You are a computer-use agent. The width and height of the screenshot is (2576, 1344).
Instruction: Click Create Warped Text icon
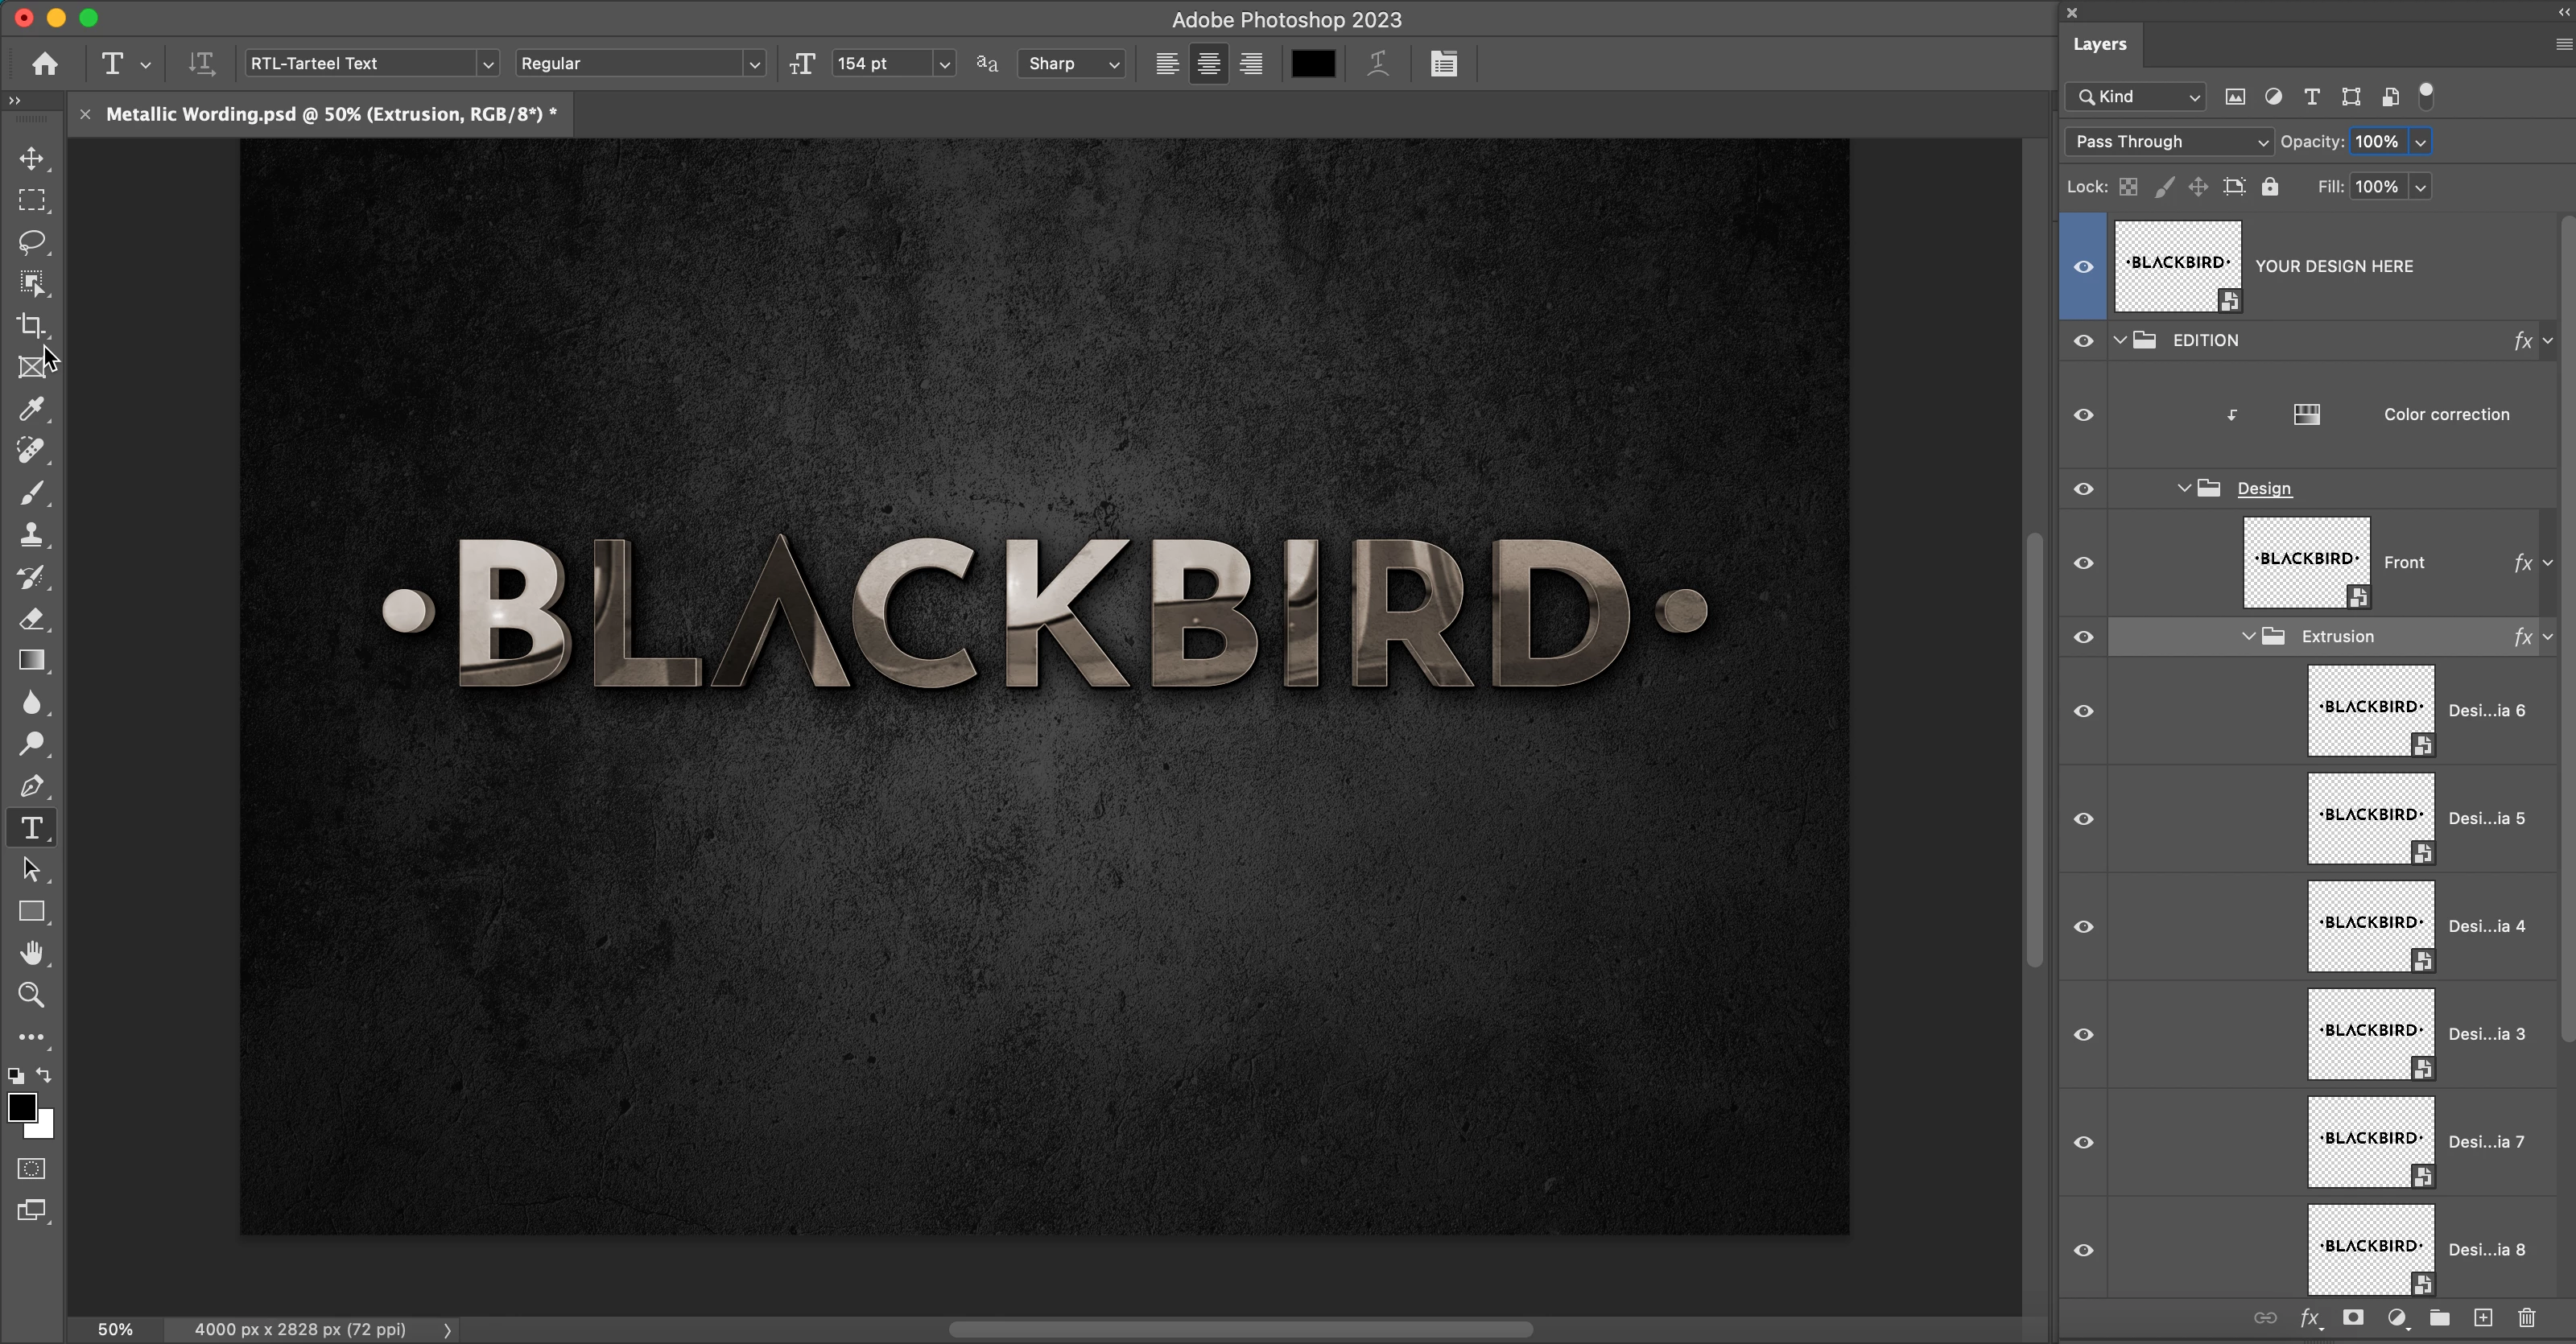click(1378, 63)
